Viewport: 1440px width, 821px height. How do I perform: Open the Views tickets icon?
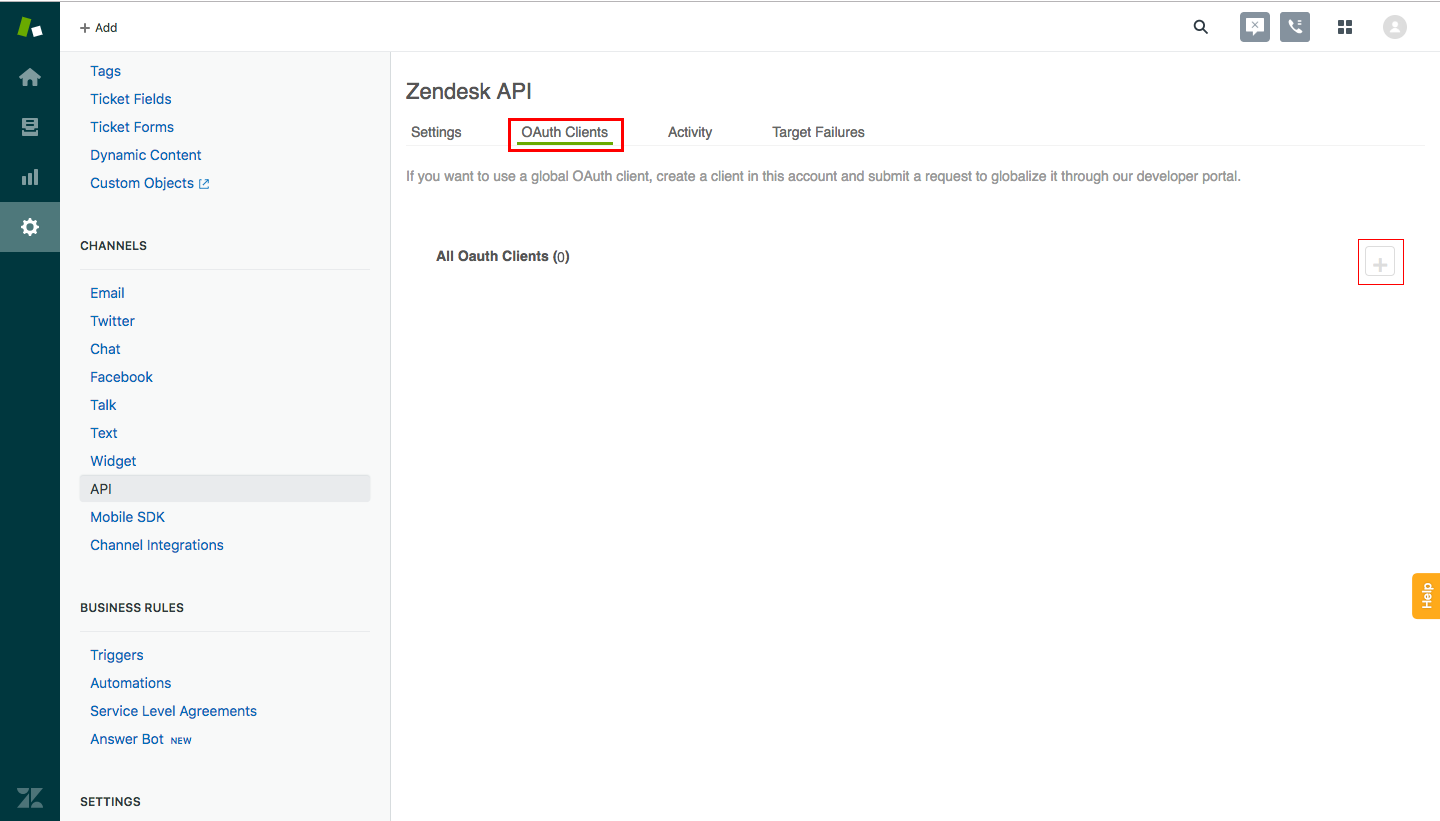coord(30,127)
